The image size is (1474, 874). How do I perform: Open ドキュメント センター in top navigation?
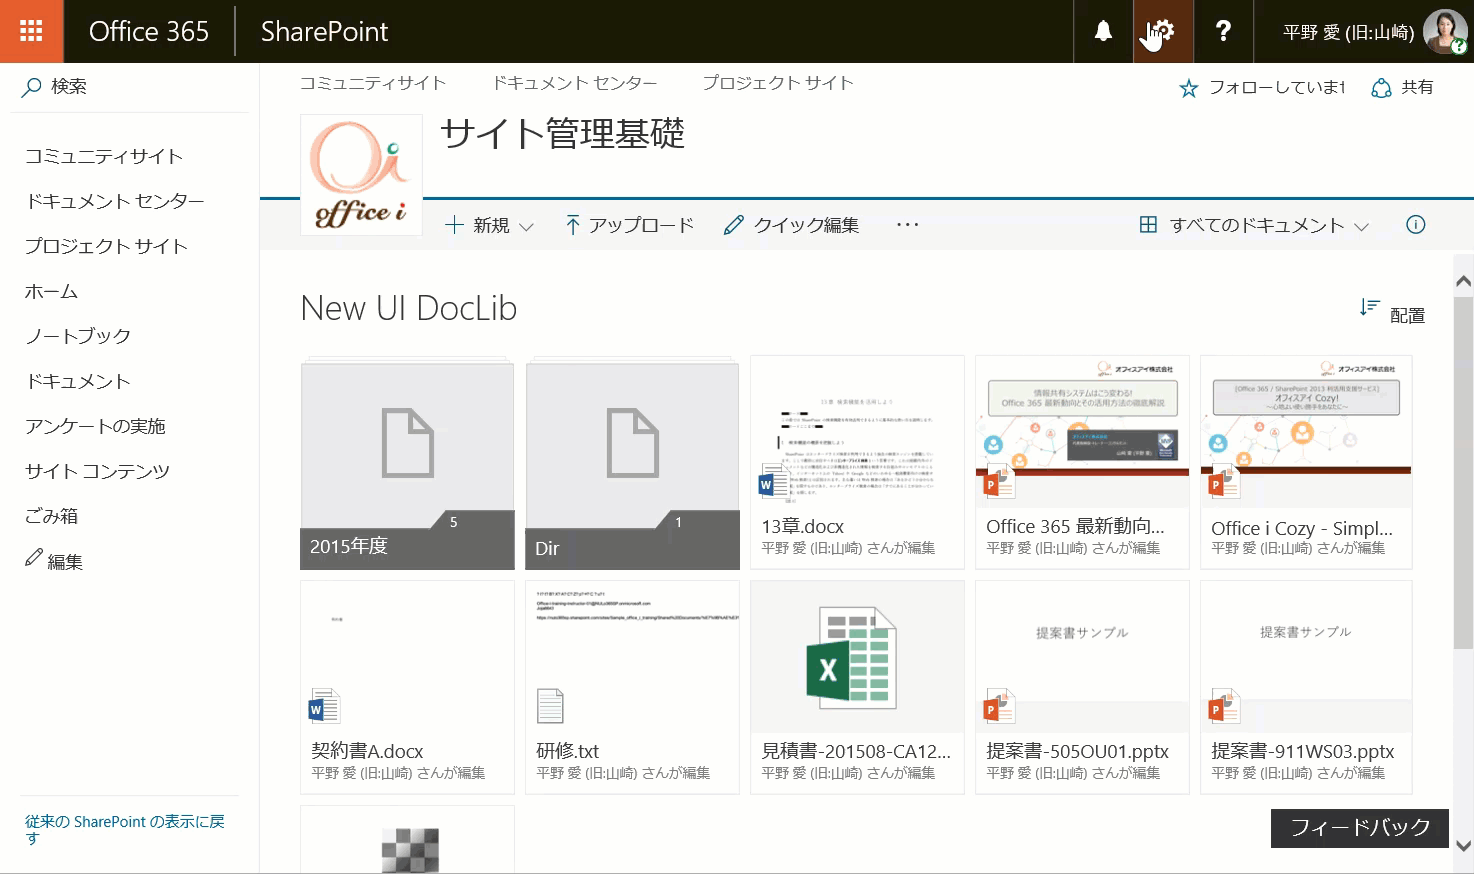(575, 83)
